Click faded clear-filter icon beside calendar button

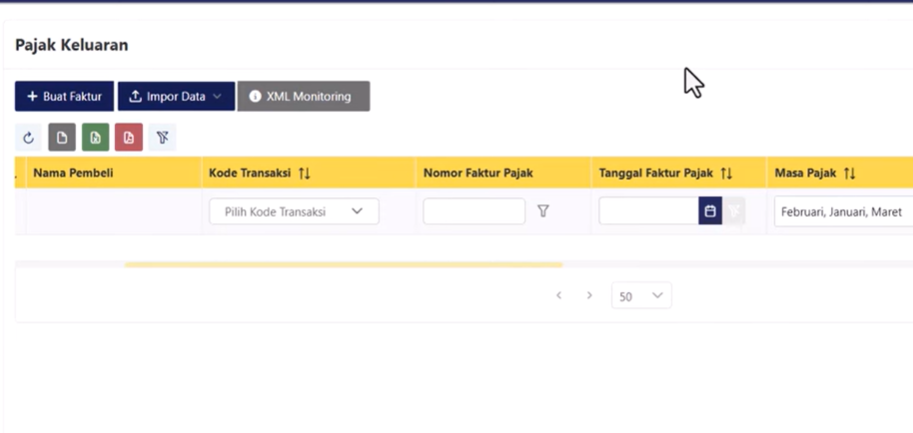point(735,211)
